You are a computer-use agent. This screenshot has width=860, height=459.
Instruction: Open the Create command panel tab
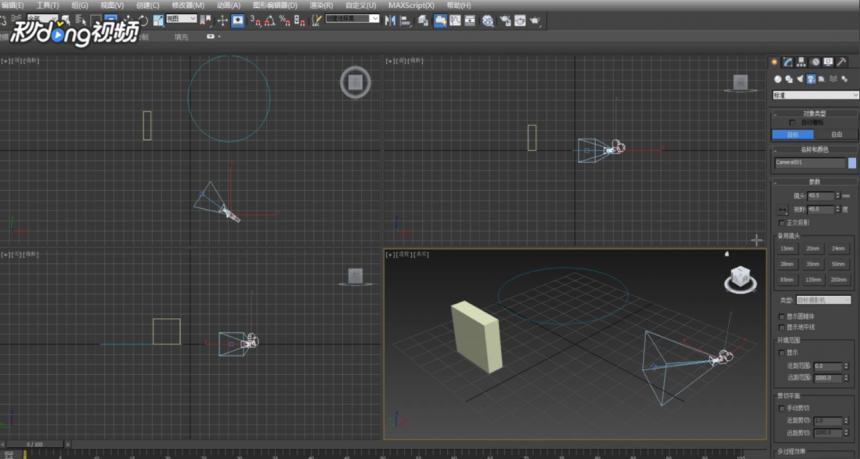pyautogui.click(x=774, y=62)
